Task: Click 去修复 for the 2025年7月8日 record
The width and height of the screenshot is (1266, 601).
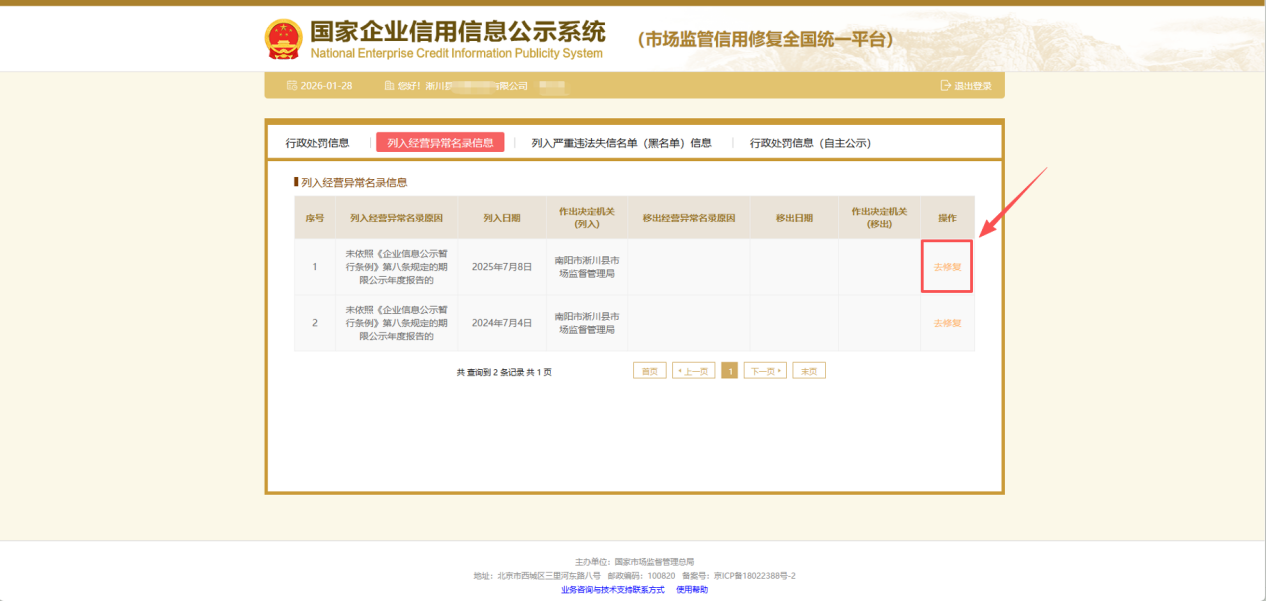Action: tap(947, 267)
